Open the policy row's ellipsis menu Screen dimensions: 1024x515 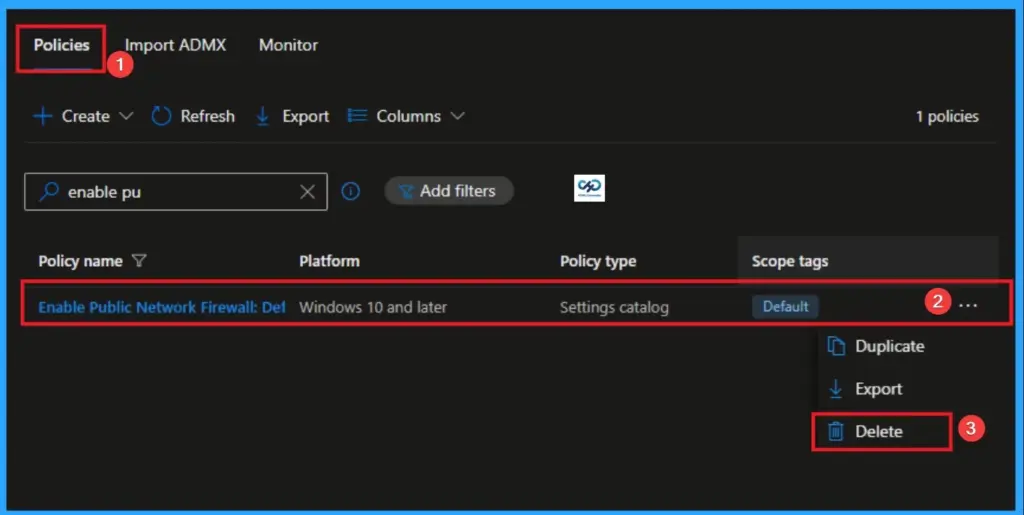[x=968, y=305]
